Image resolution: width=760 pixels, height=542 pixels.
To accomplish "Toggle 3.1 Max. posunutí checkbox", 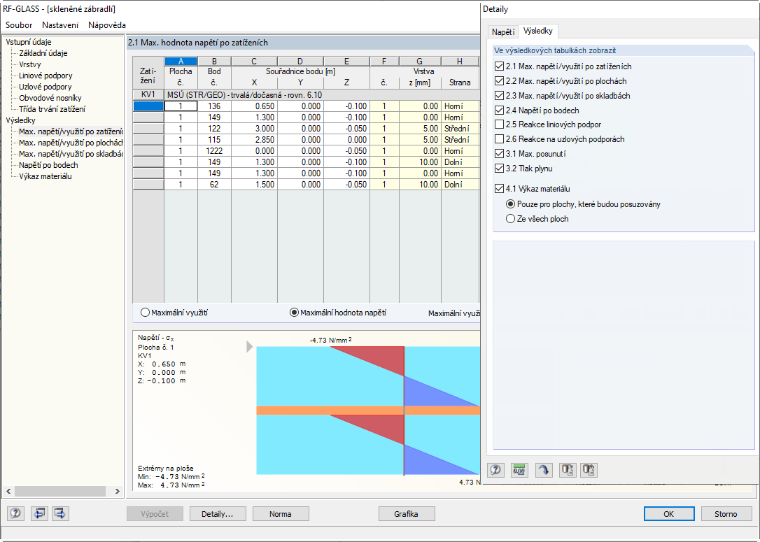I will (499, 154).
